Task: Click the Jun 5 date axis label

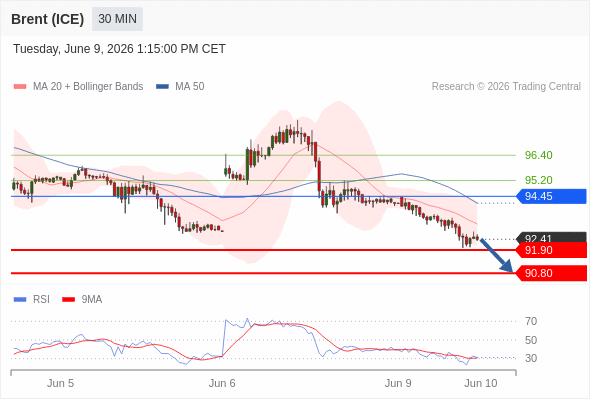Action: pos(60,383)
